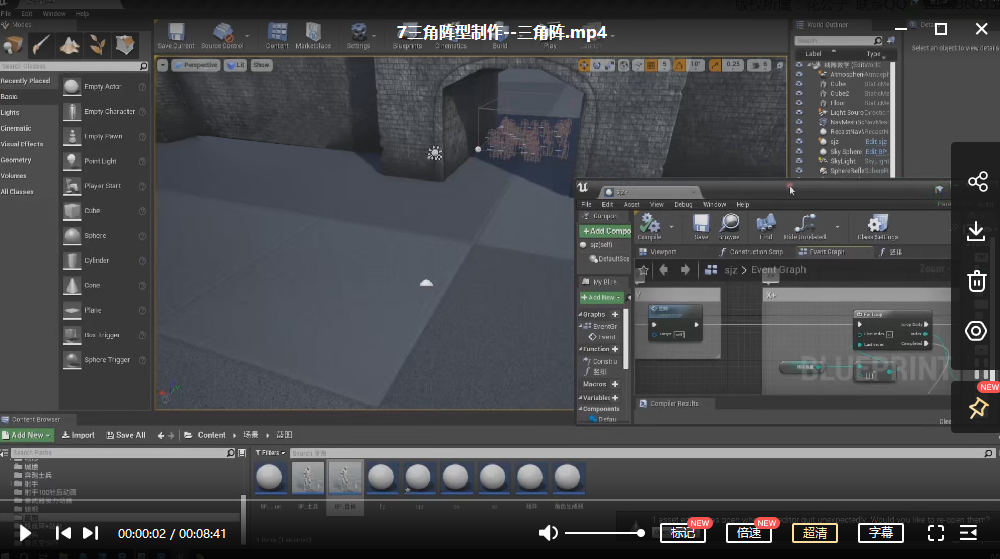
Task: Skip to the next video
Action: pyautogui.click(x=90, y=533)
